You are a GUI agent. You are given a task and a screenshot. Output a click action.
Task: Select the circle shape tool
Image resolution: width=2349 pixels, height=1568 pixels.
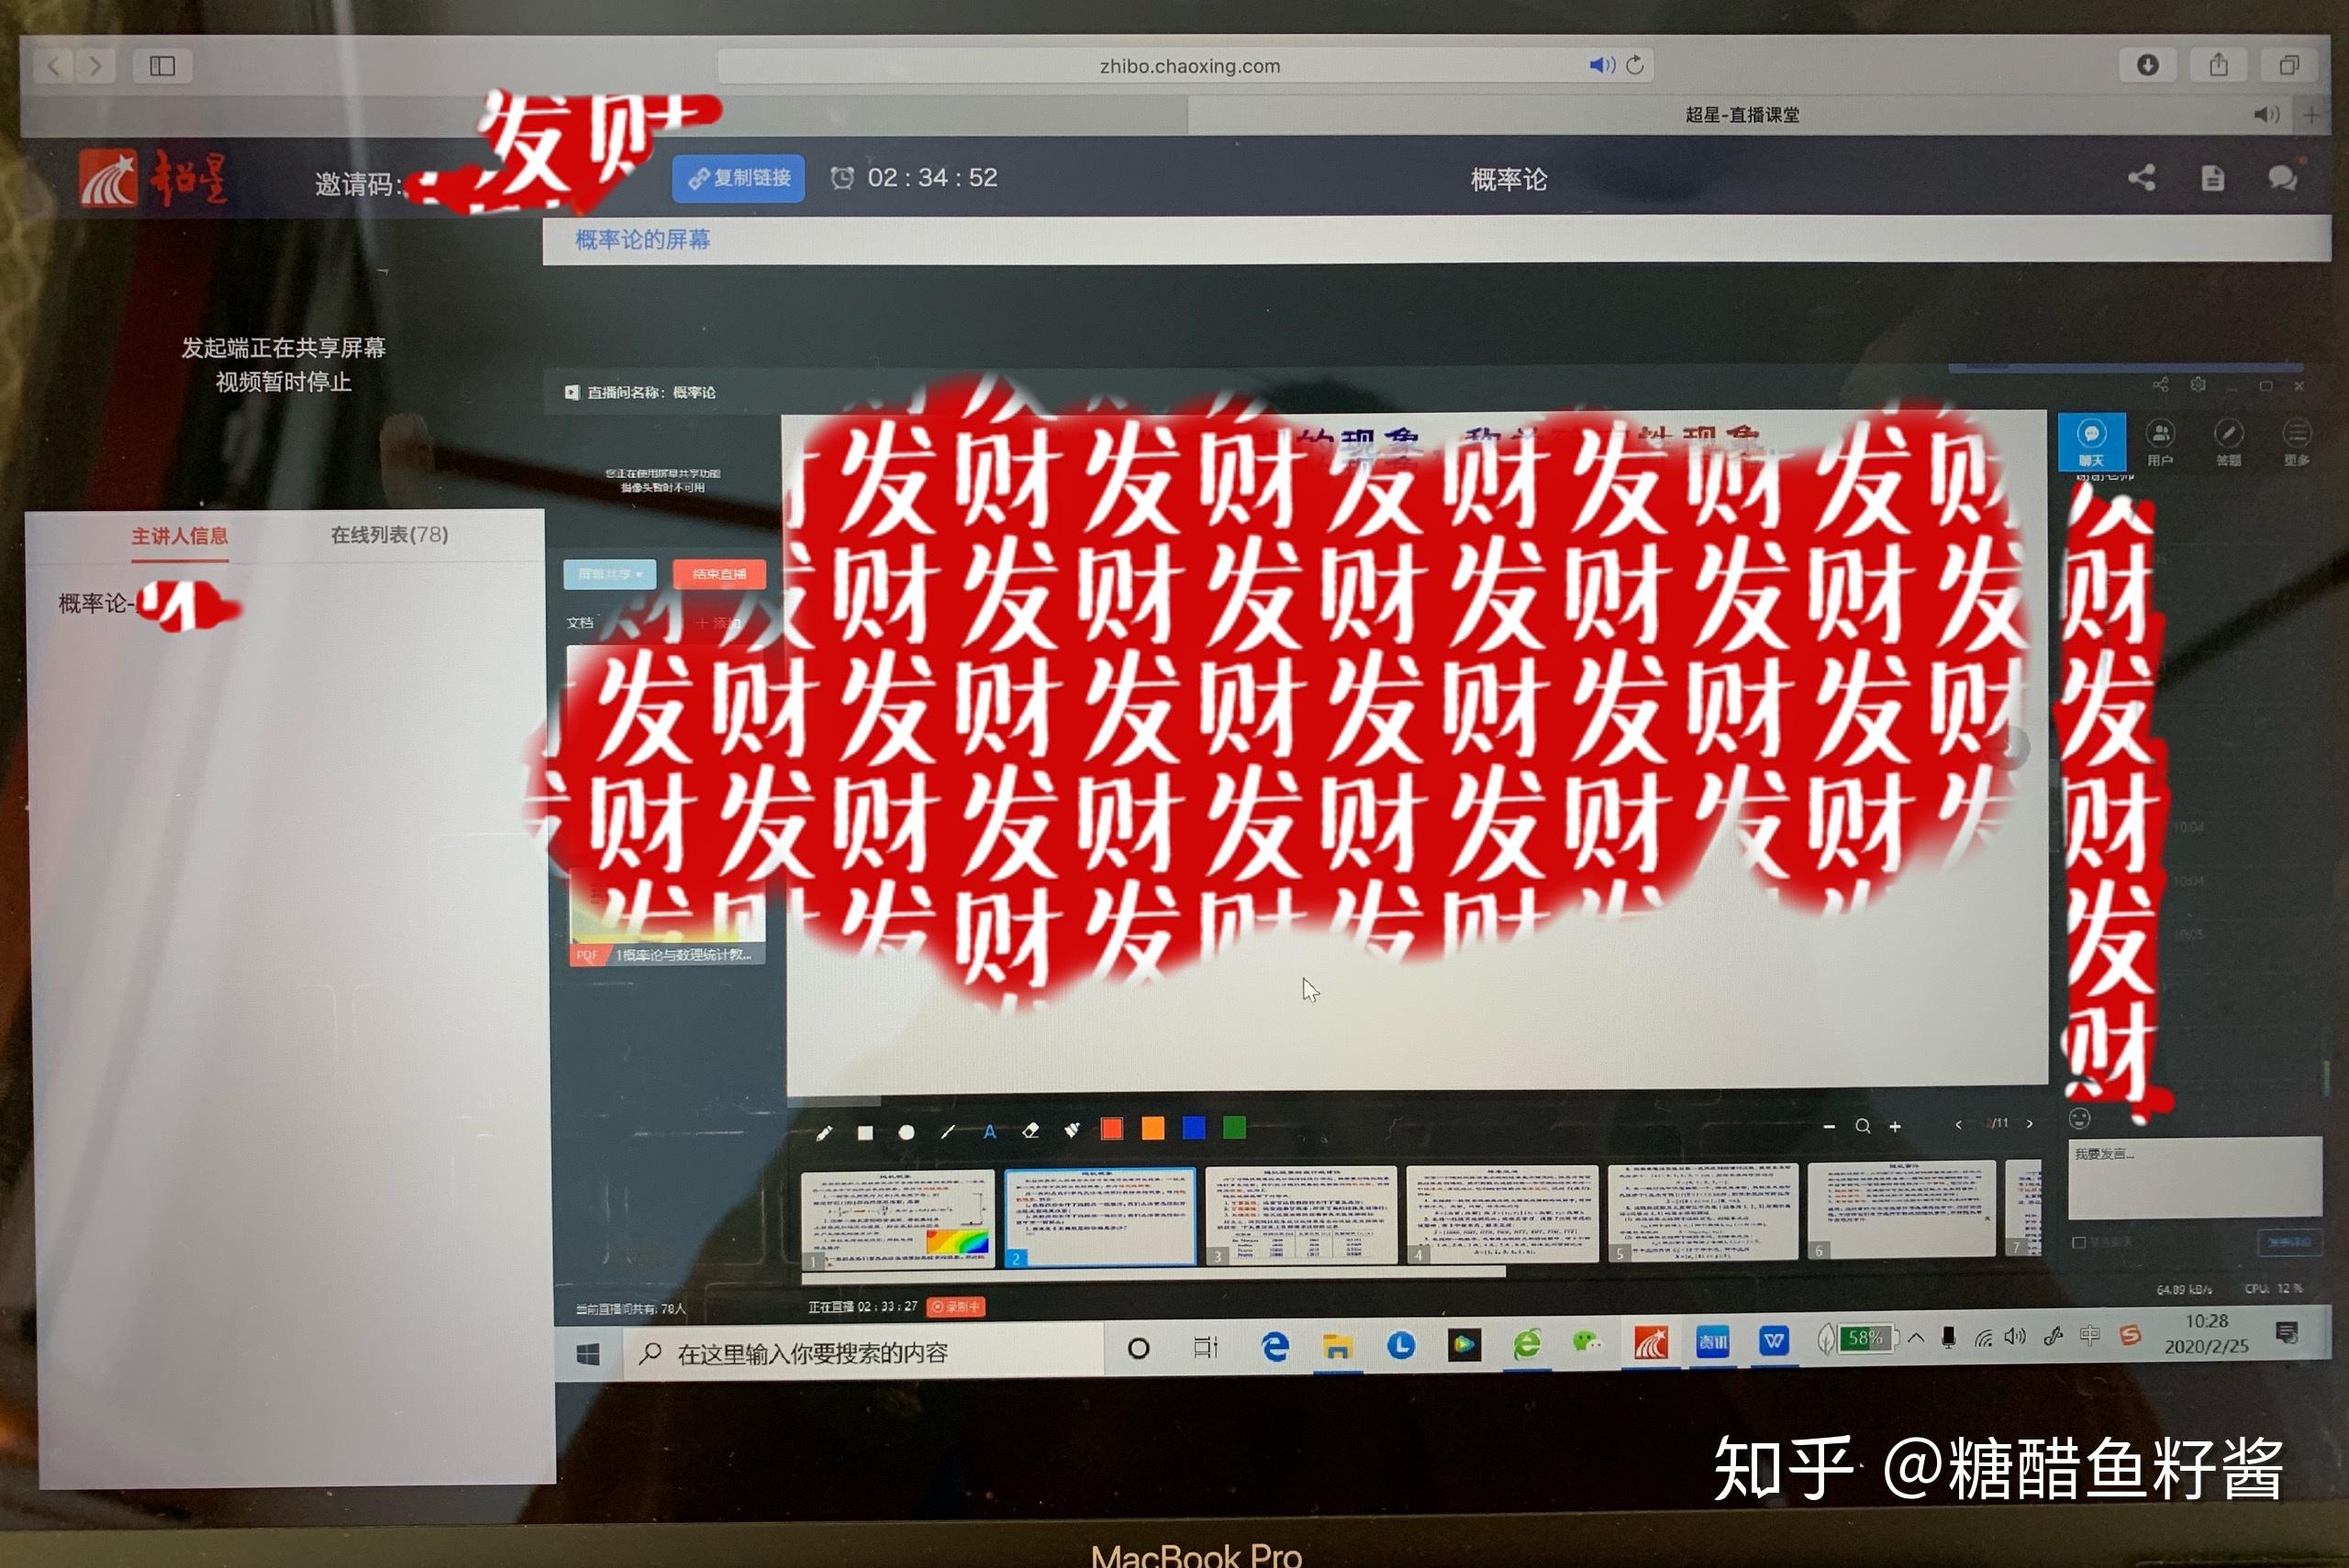(x=906, y=1133)
